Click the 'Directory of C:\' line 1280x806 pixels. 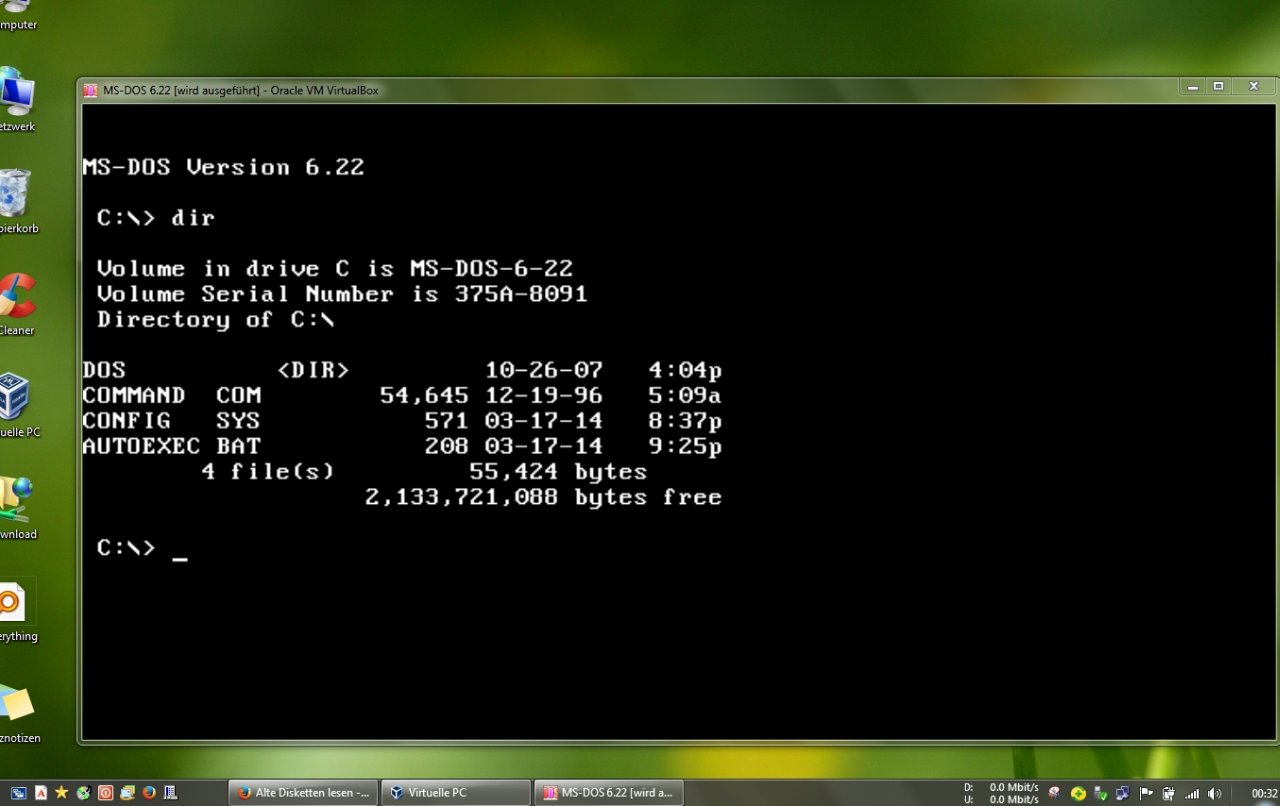[215, 320]
